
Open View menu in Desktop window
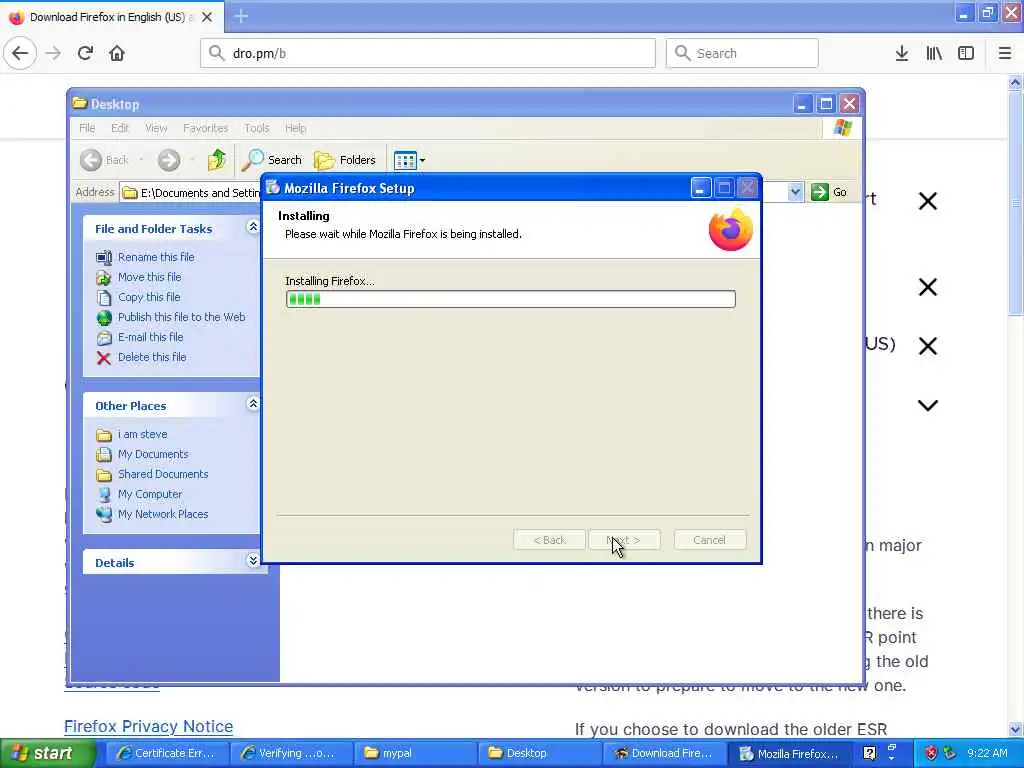(156, 128)
